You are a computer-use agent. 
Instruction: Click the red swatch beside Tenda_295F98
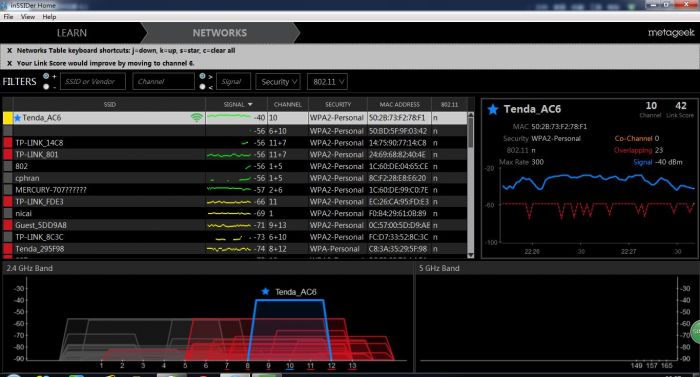pyautogui.click(x=8, y=249)
